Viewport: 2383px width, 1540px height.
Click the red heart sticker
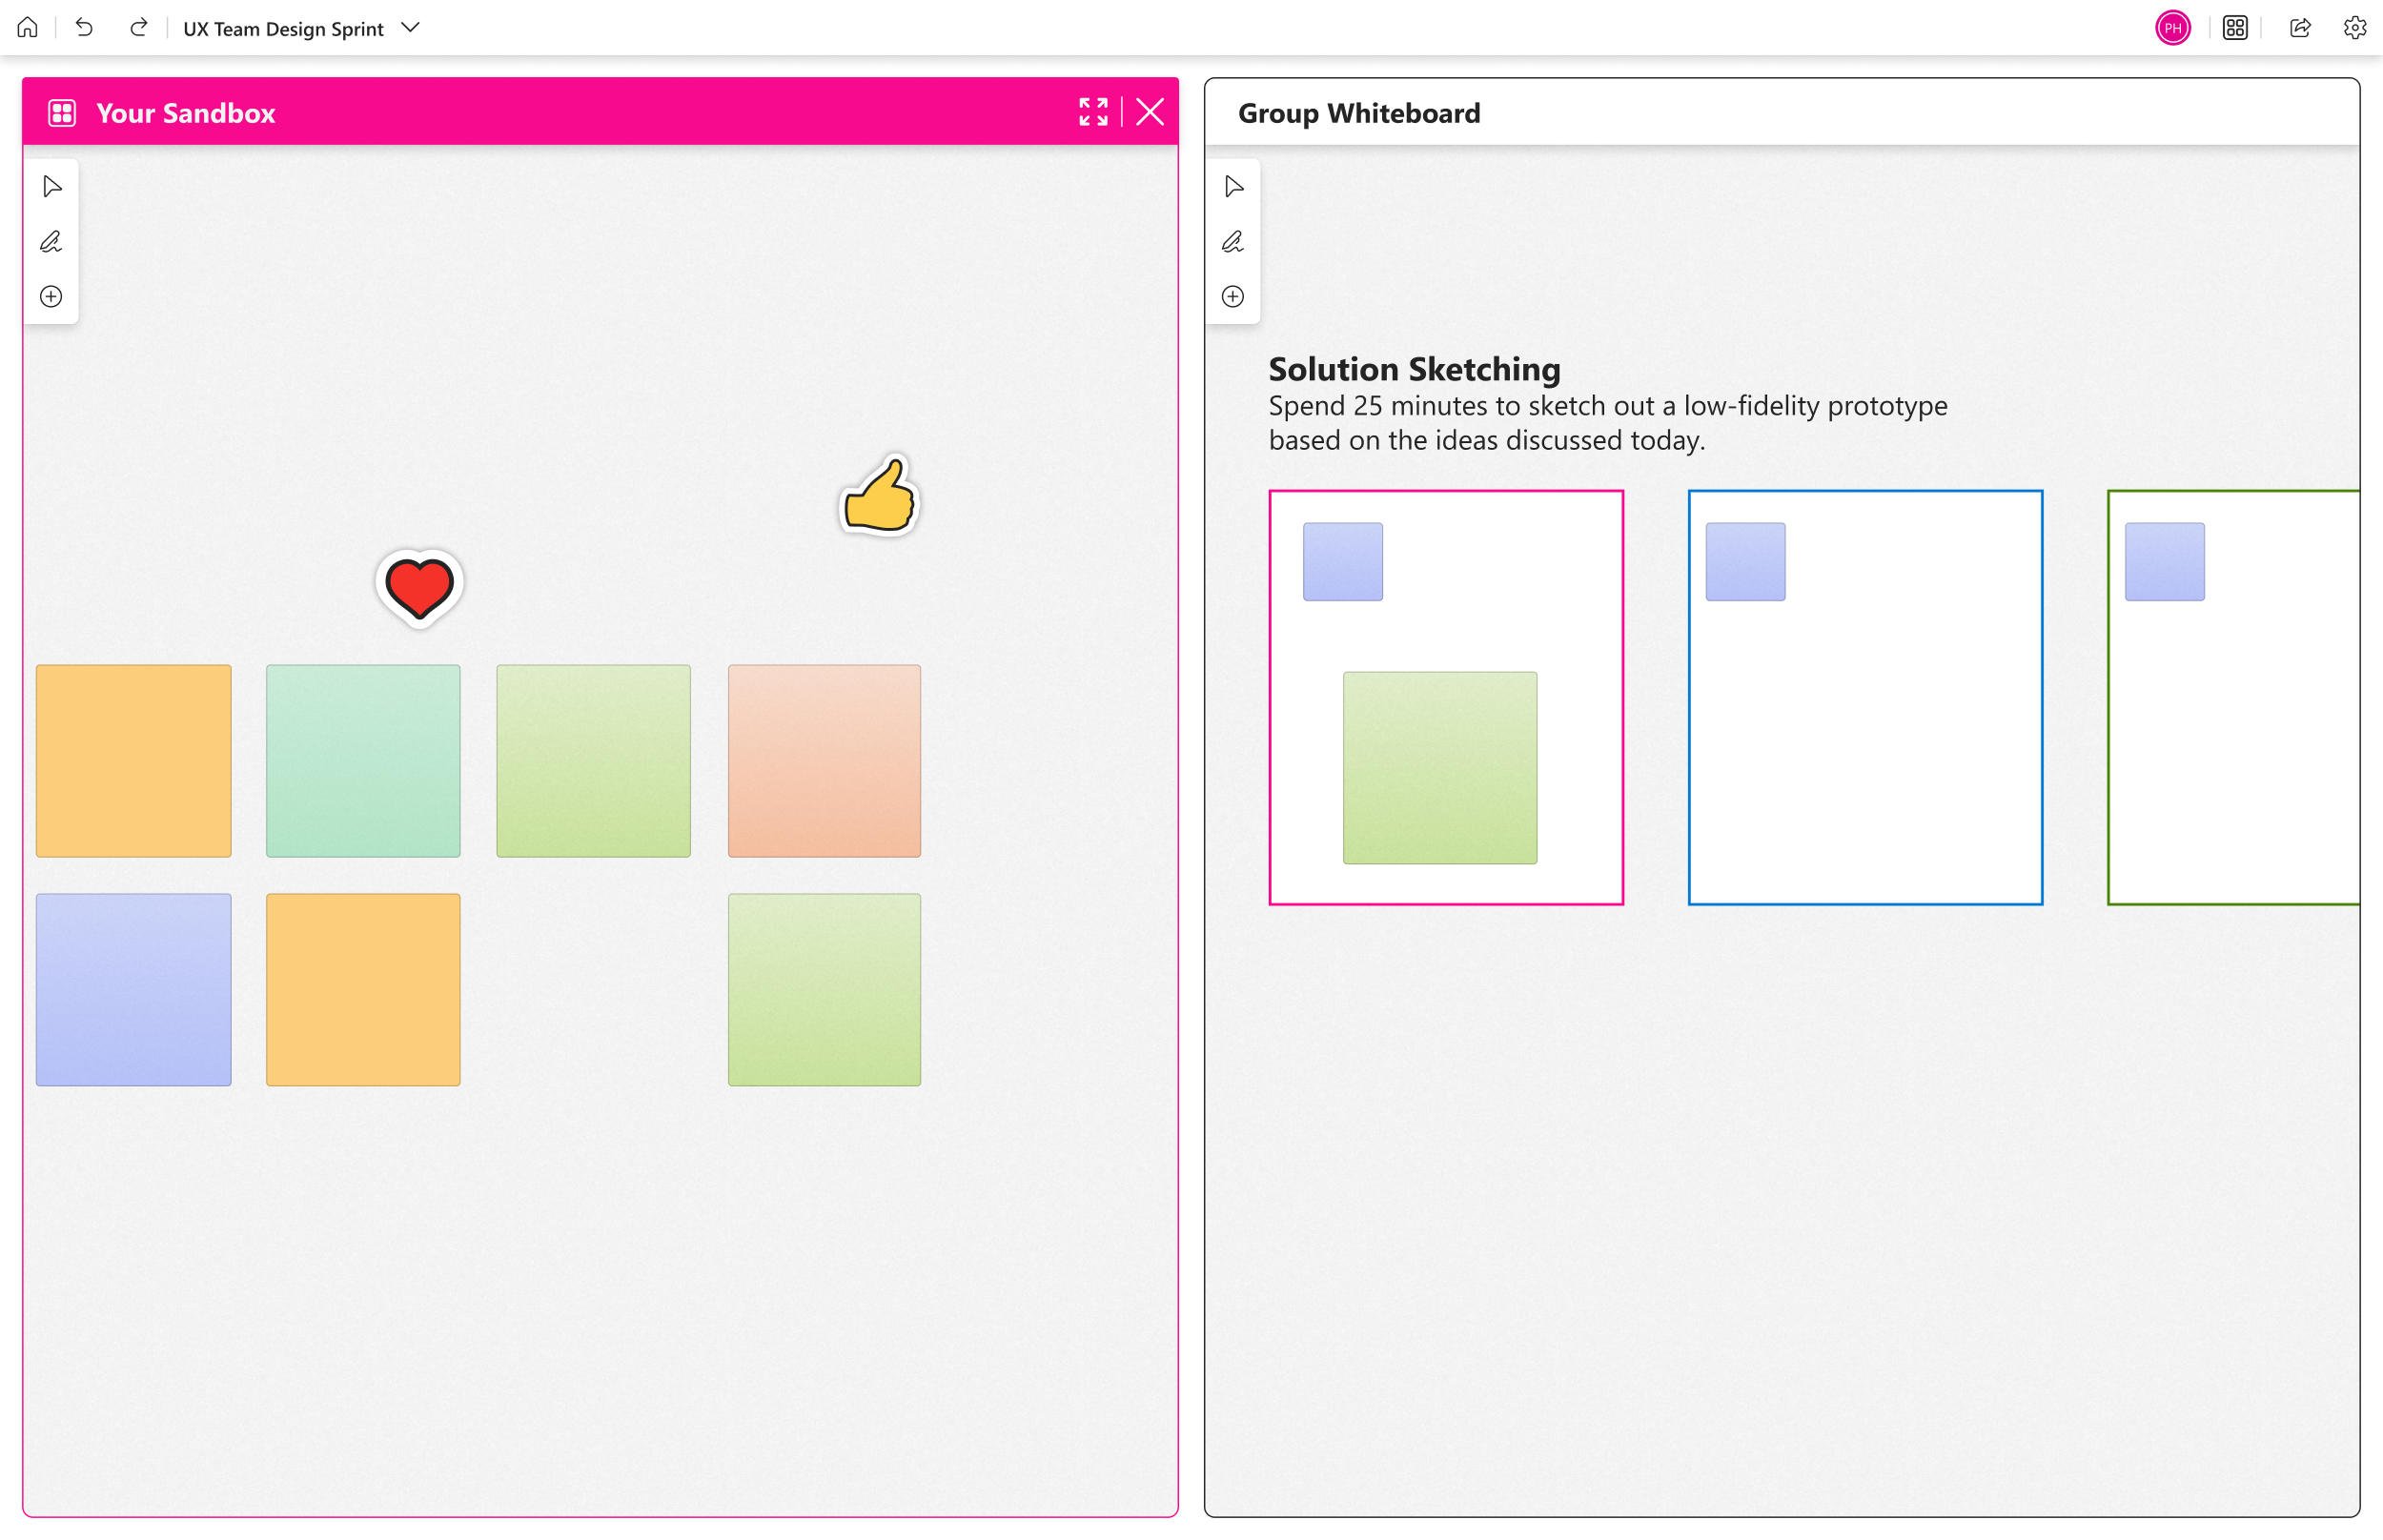pos(419,588)
